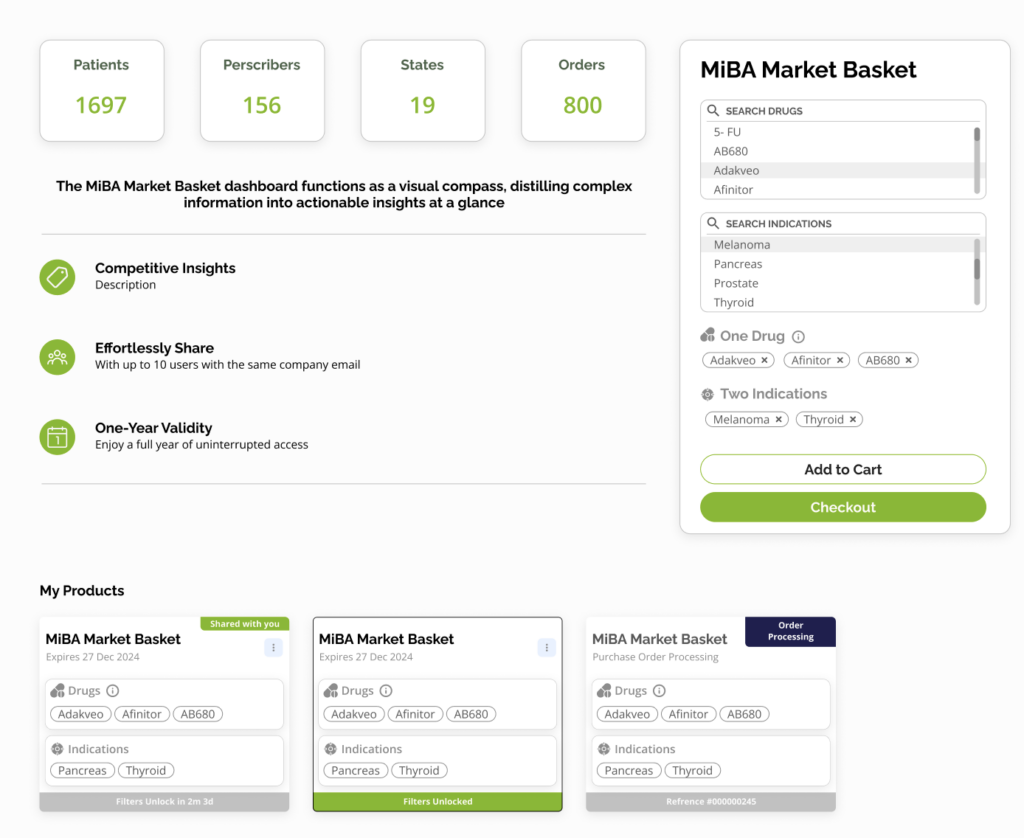Click the Effortlessly Share people icon

pyautogui.click(x=57, y=357)
